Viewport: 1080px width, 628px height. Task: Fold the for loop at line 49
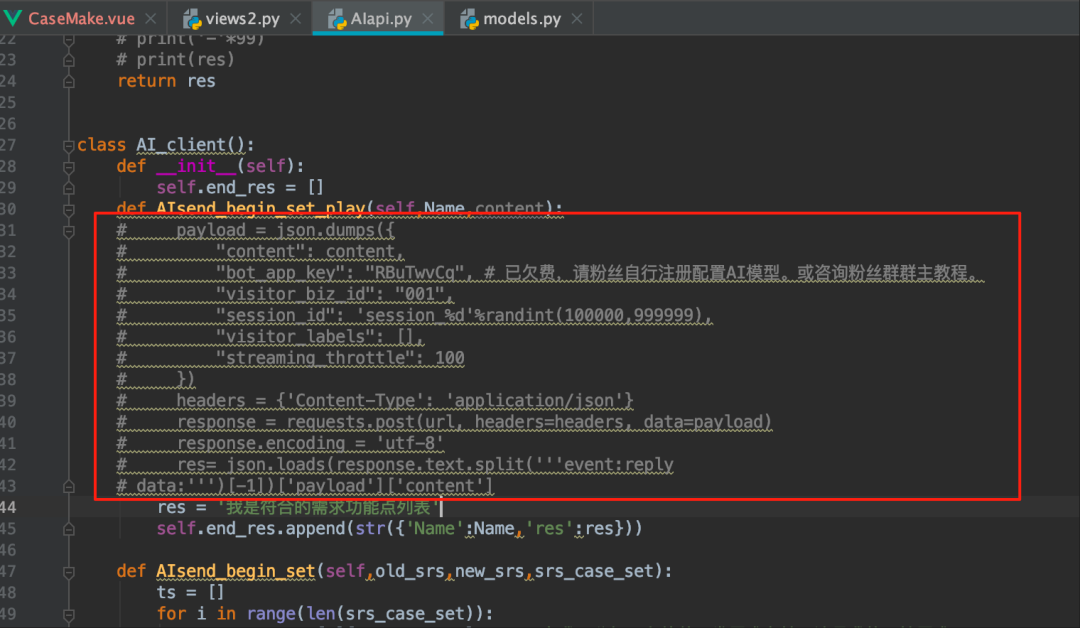coord(68,614)
